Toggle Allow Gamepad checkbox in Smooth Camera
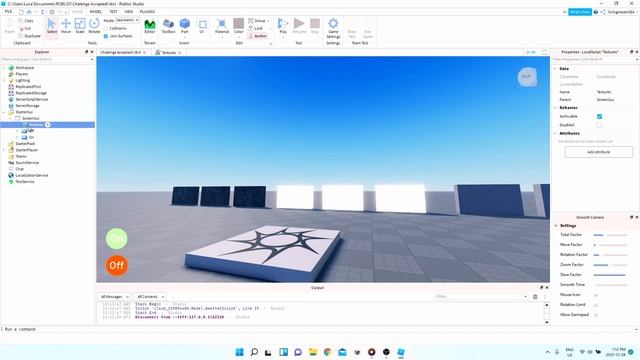 (x=596, y=315)
